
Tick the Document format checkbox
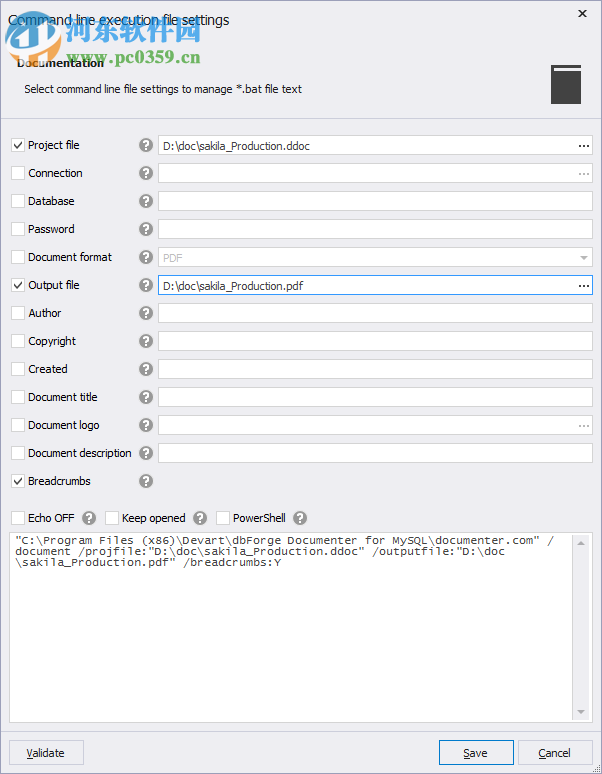(18, 257)
